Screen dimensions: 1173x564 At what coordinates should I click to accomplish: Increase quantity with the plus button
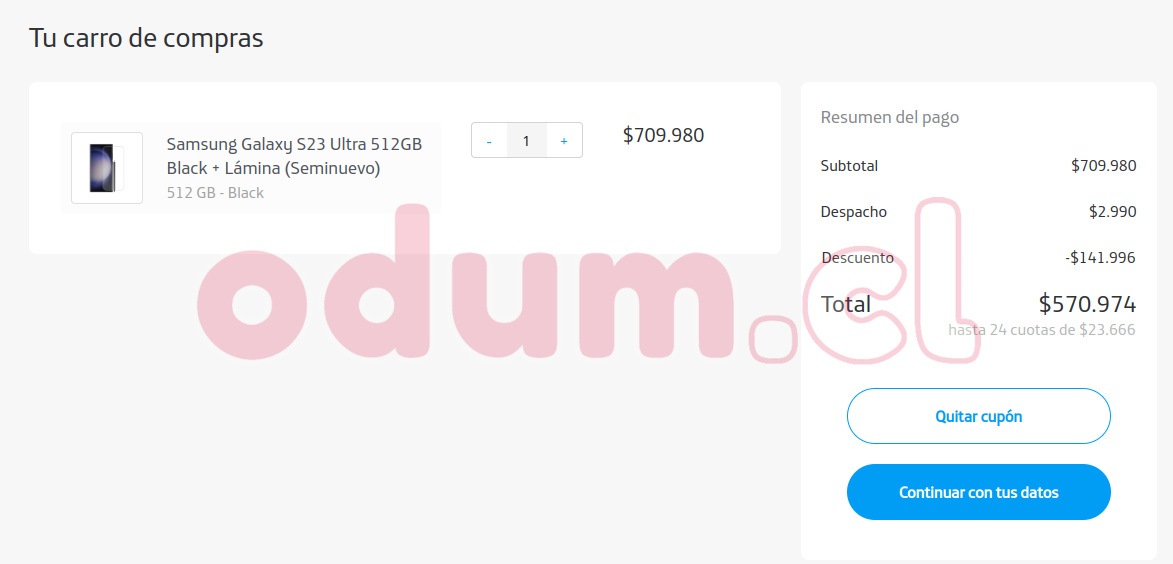tap(564, 141)
